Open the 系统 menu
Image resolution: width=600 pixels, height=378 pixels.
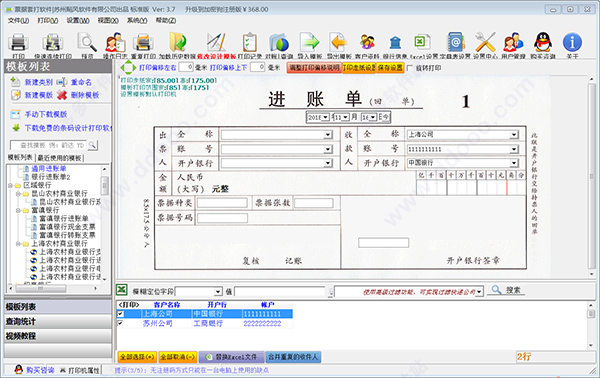click(137, 20)
